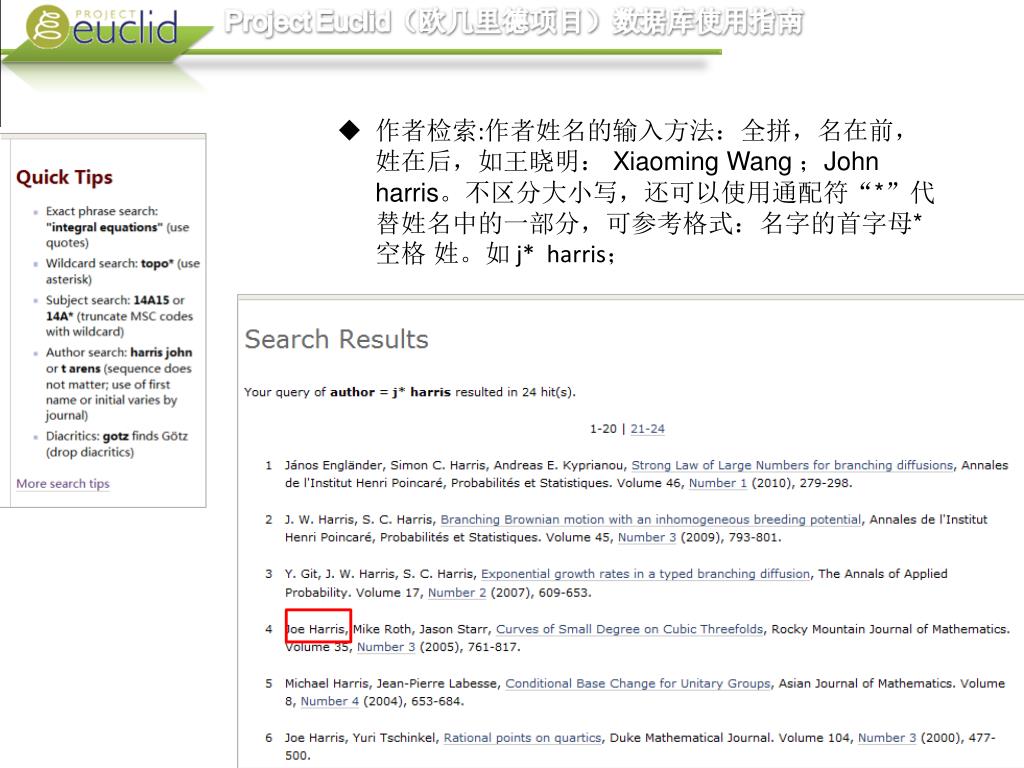Click 'Michael Harris' author in result 5
This screenshot has width=1024, height=768.
(x=327, y=683)
